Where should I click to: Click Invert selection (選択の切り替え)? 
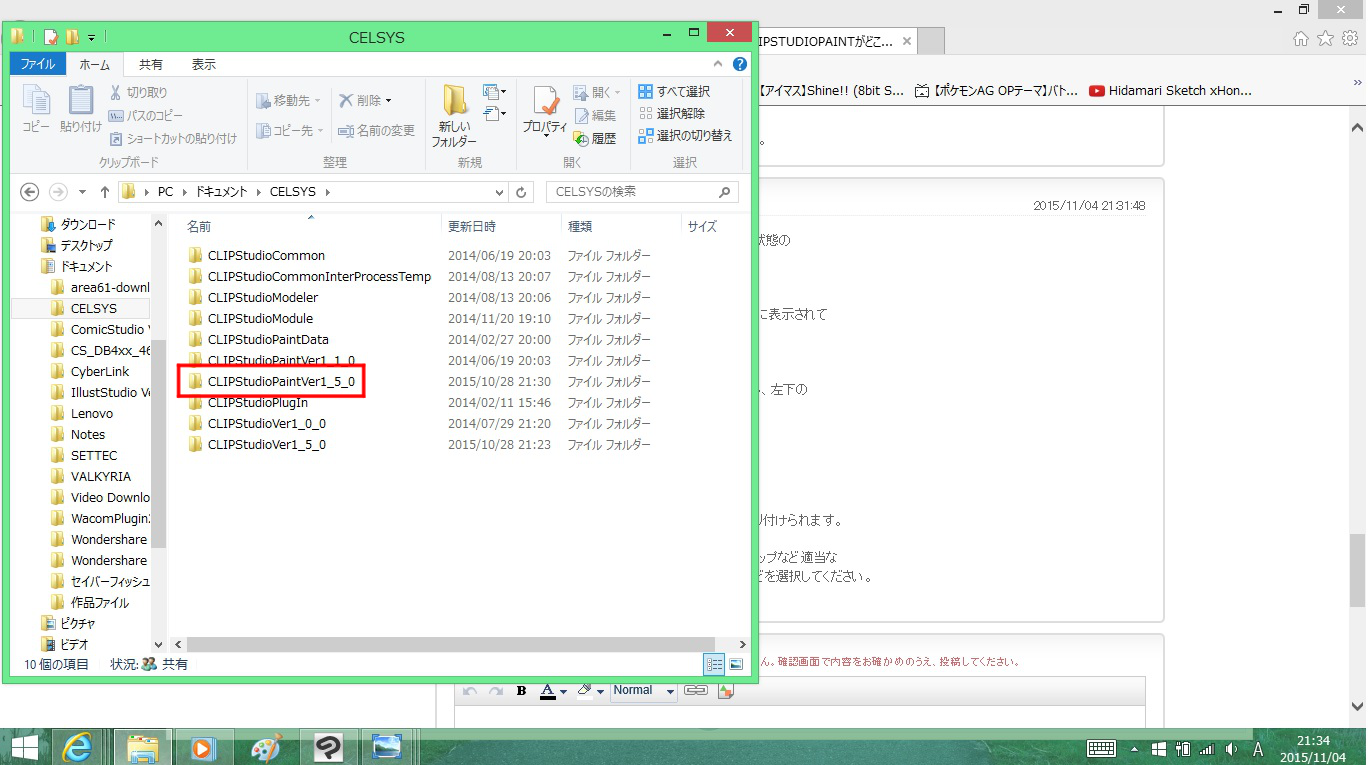click(686, 135)
